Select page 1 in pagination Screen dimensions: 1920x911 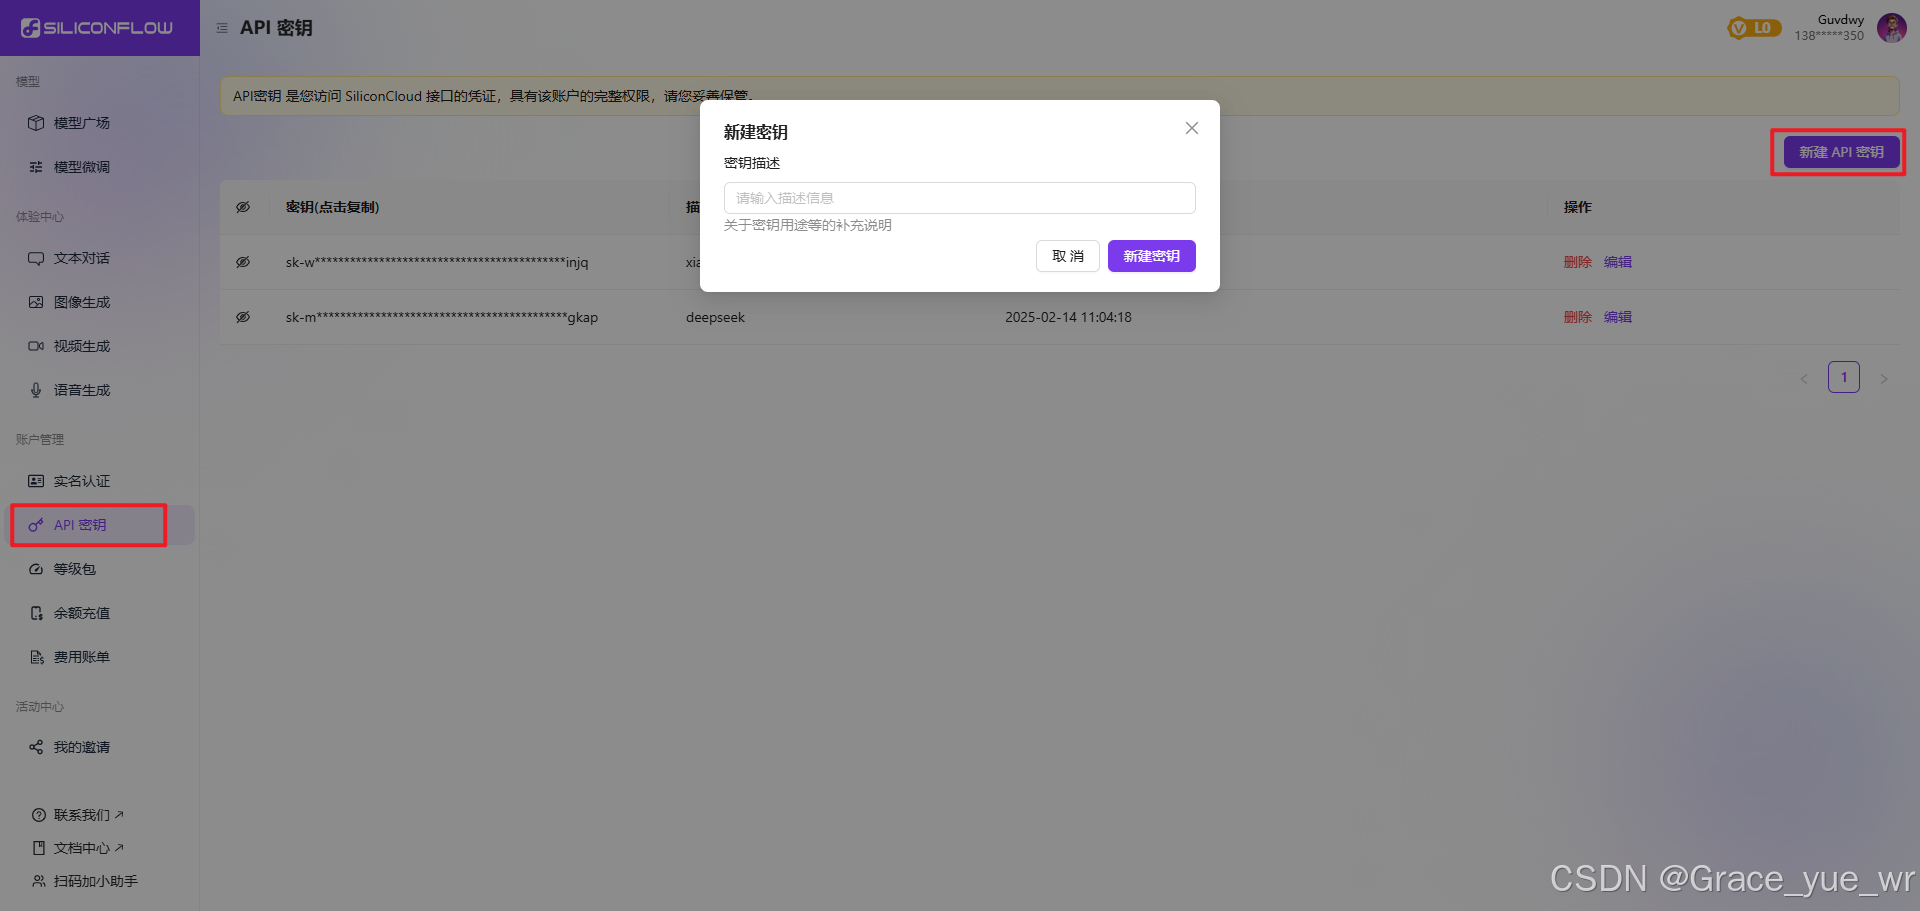[x=1844, y=377]
